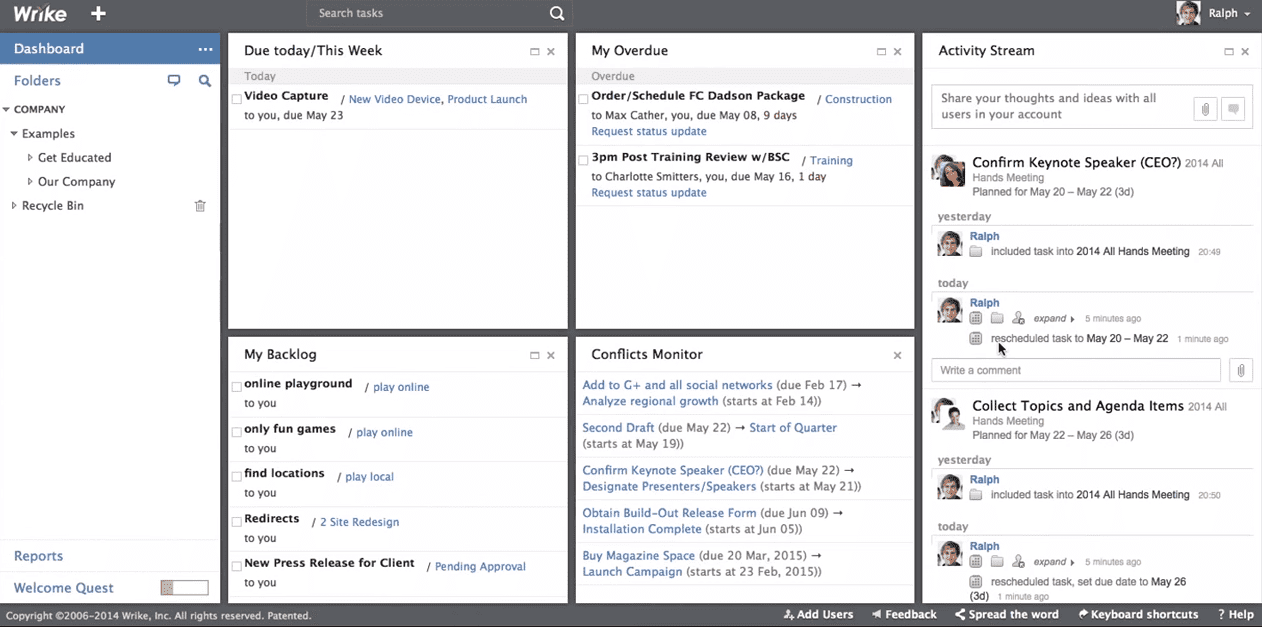The height and width of the screenshot is (627, 1262).
Task: Check the Video Capture task checkbox
Action: (237, 99)
